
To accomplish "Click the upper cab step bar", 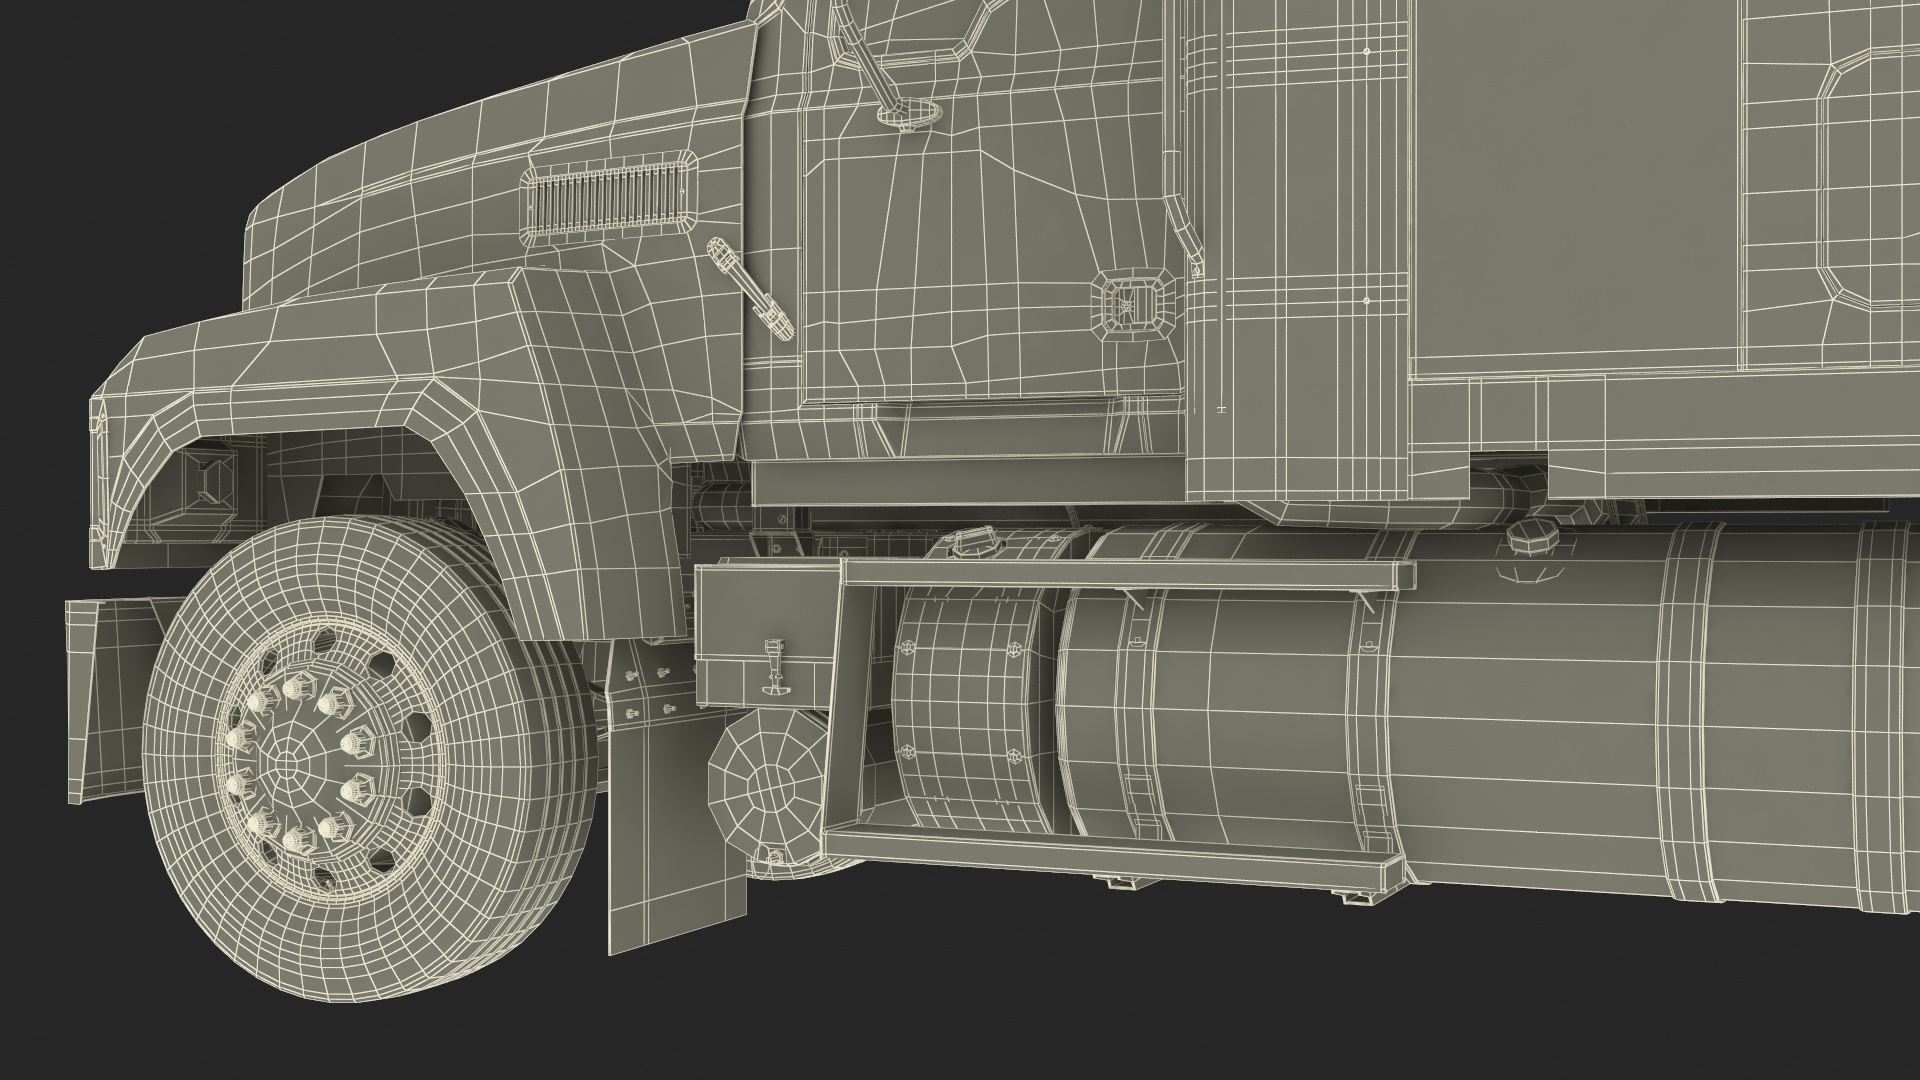I will coord(1128,574).
